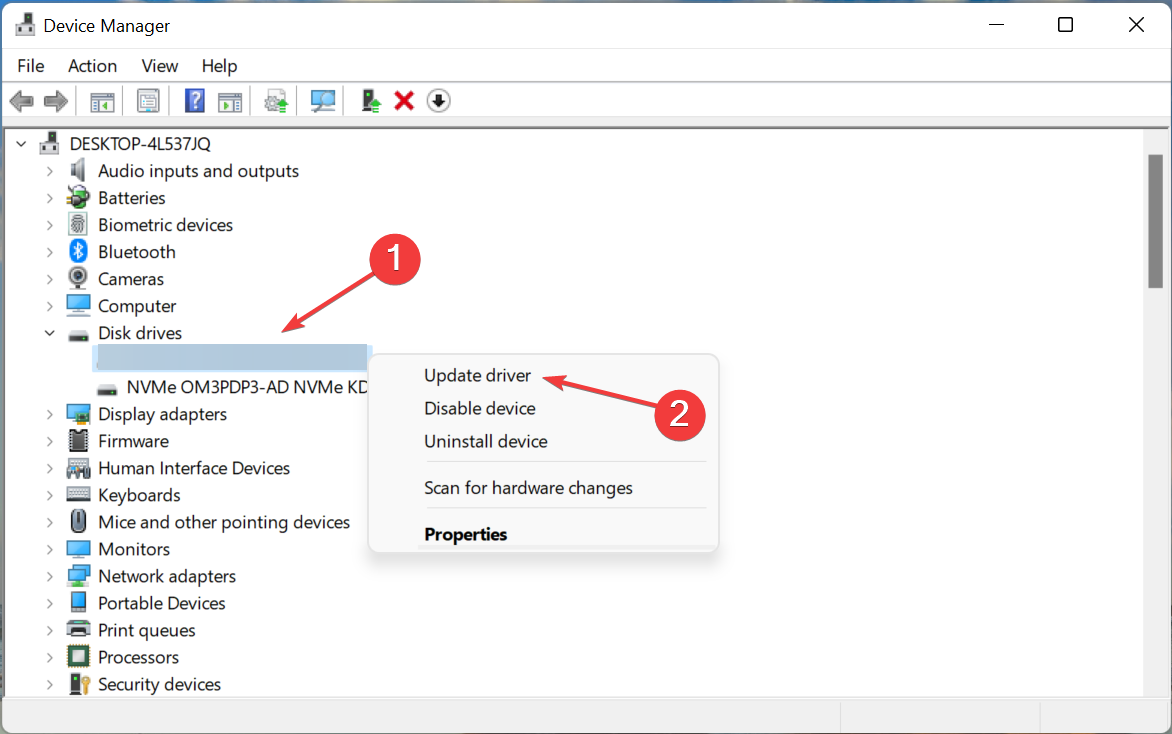Viewport: 1172px width, 734px height.
Task: Expand the Network adapters category
Action: point(49,575)
